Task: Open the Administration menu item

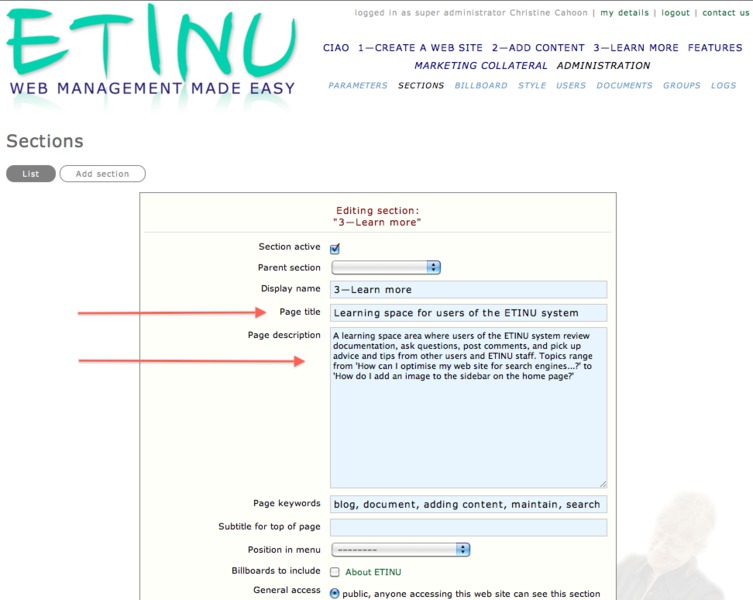Action: pyautogui.click(x=603, y=66)
